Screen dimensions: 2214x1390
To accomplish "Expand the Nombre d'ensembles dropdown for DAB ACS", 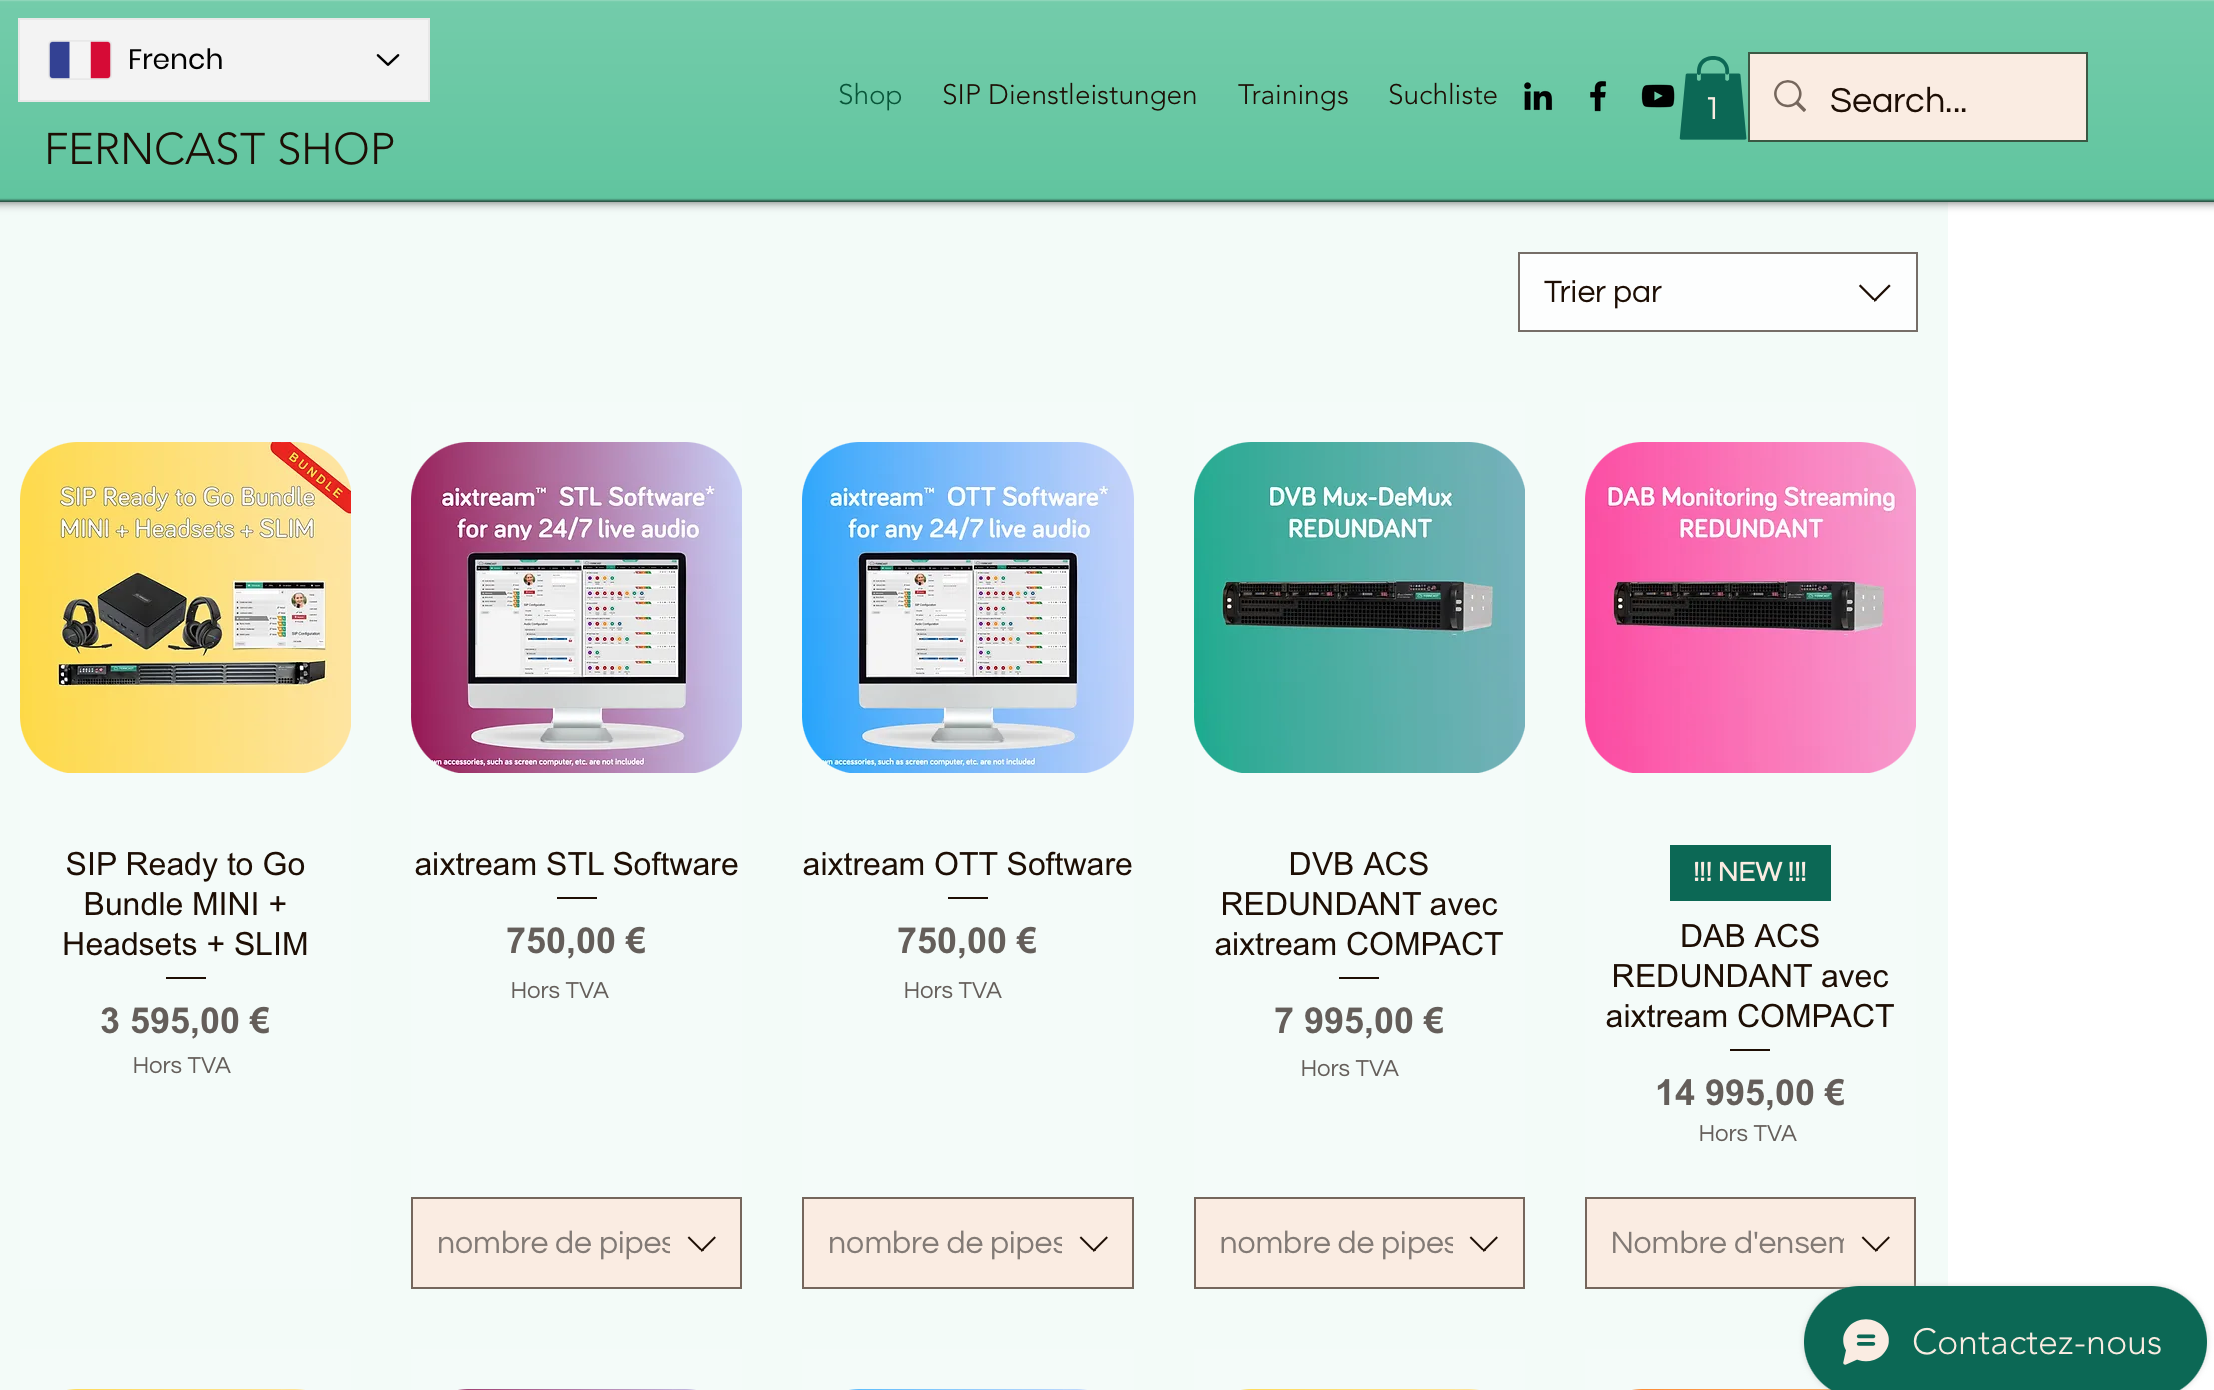I will click(x=1749, y=1243).
